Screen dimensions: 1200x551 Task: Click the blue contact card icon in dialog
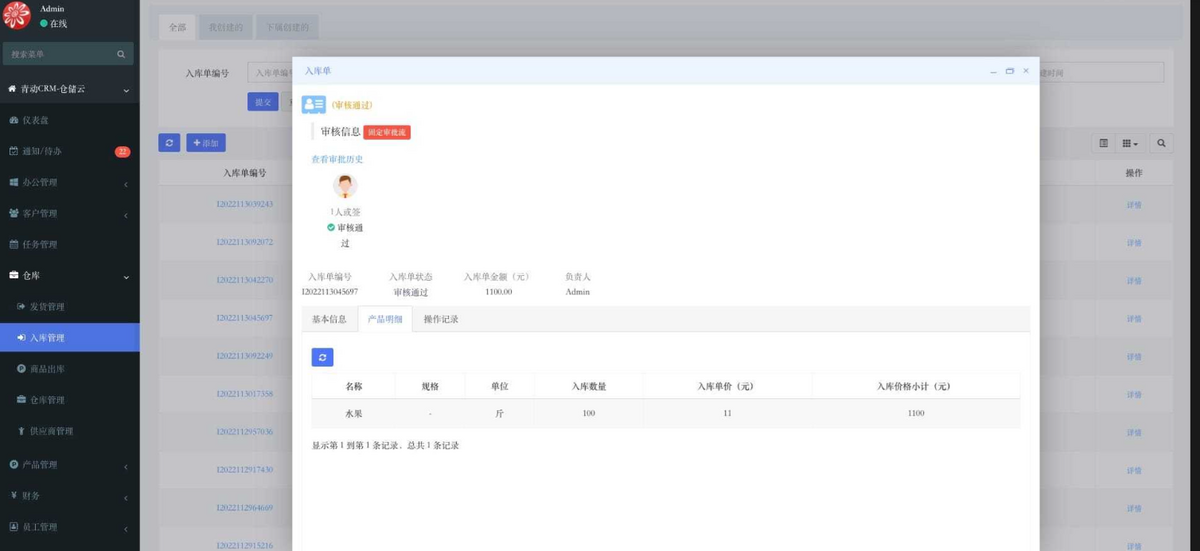coord(313,104)
